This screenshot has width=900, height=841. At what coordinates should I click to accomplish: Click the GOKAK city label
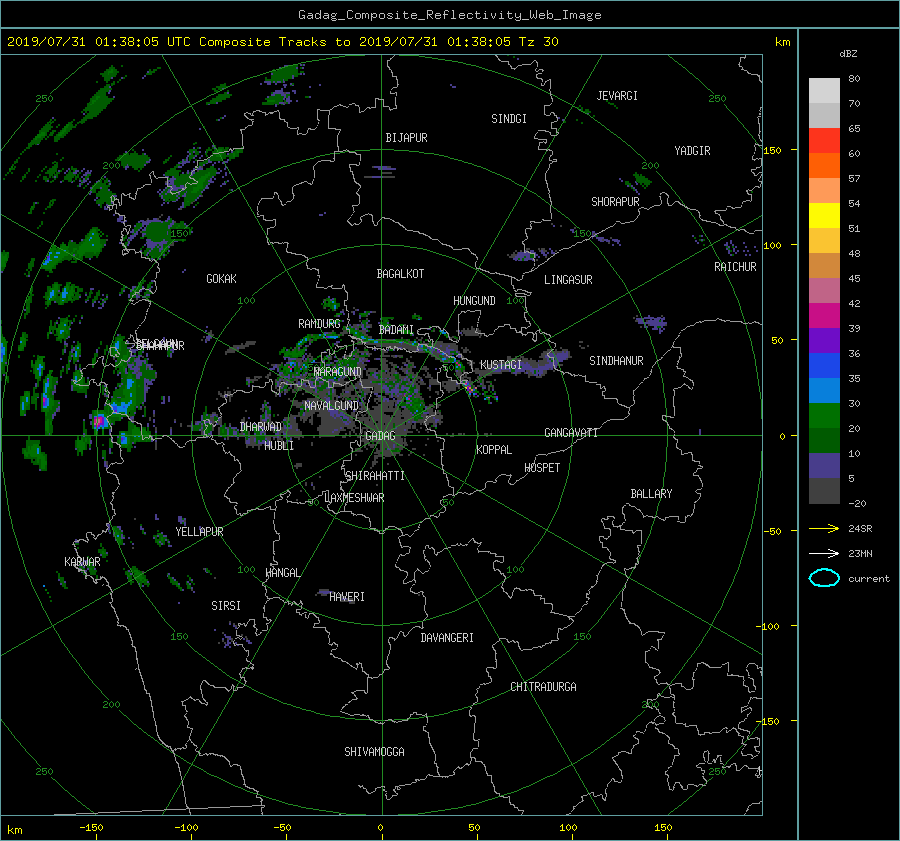[221, 279]
